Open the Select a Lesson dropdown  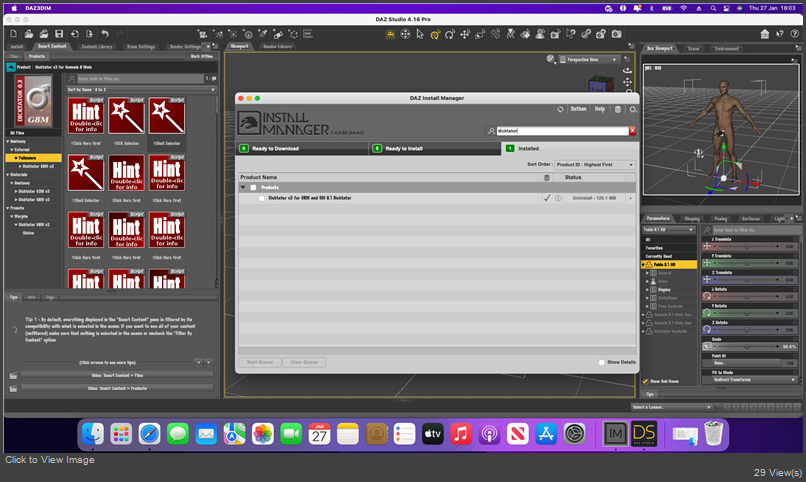pos(671,407)
